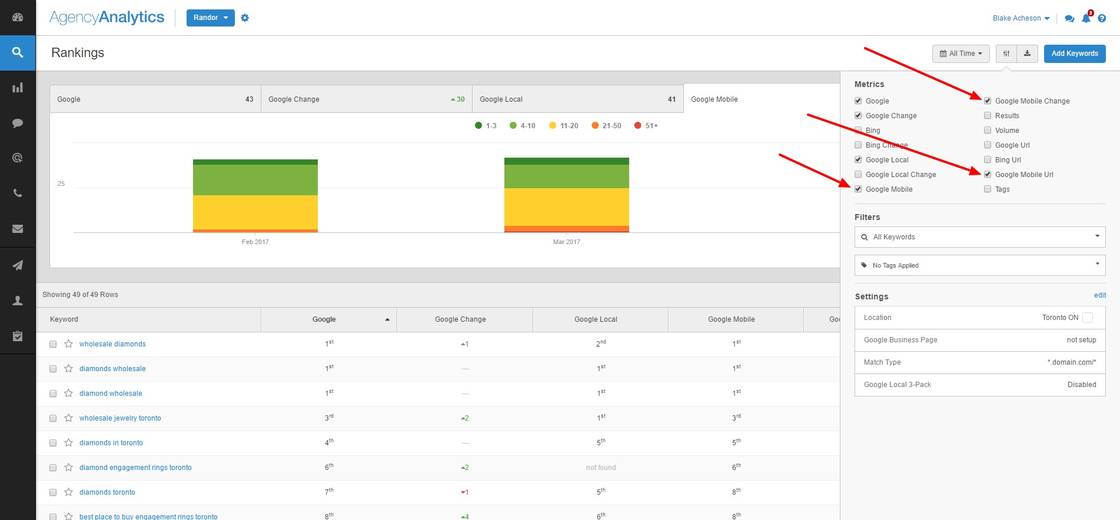Viewport: 1120px width, 520px height.
Task: Toggle the 11-20 legend color dot
Action: [x=552, y=126]
